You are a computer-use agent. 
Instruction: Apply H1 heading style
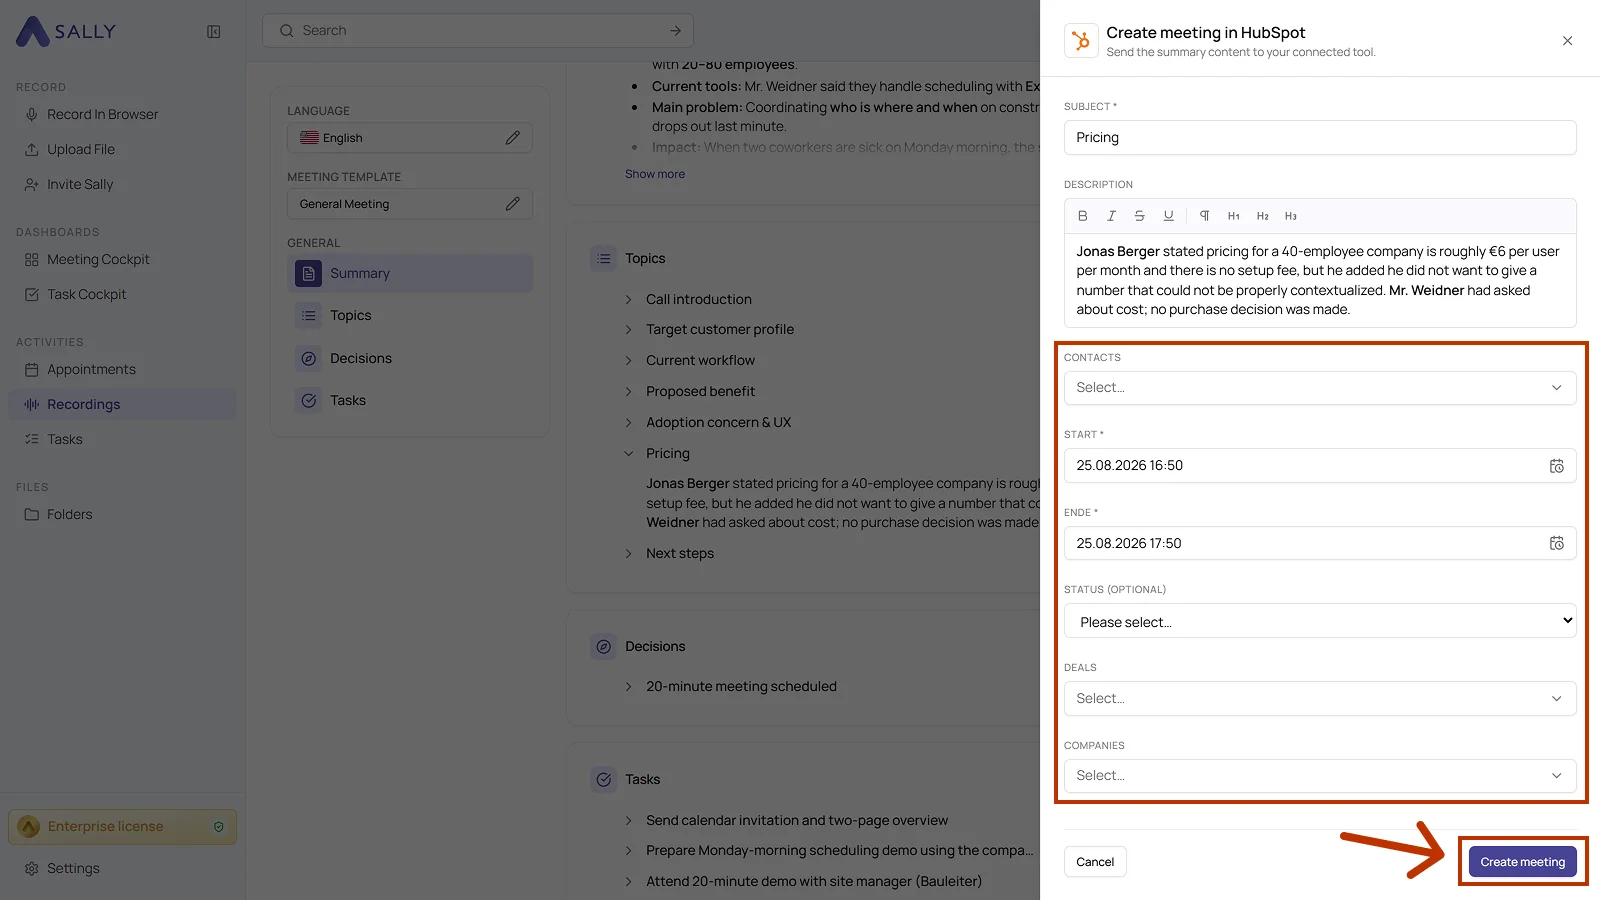coord(1234,216)
